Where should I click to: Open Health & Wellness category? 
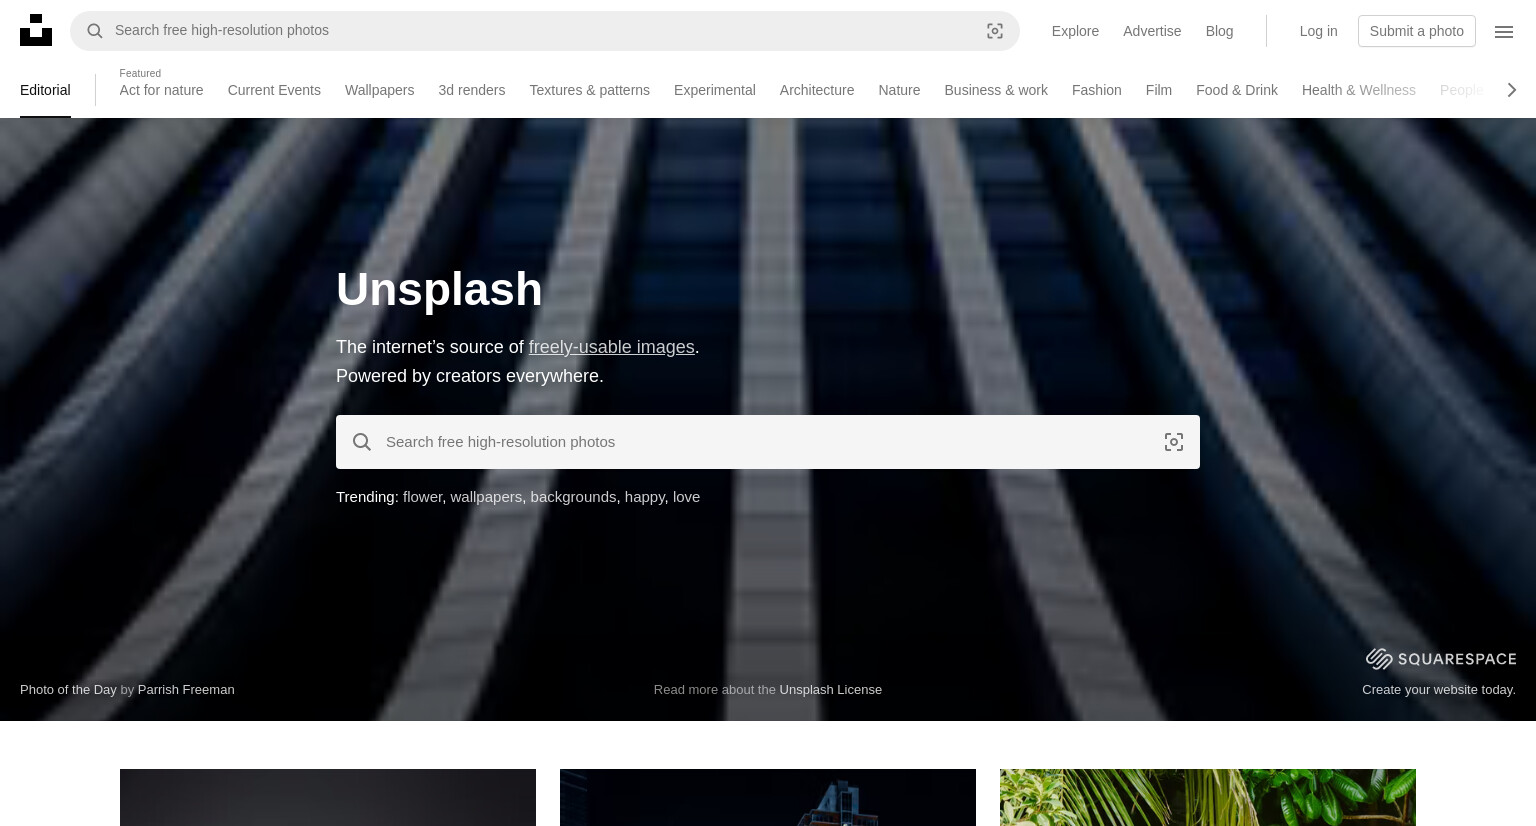click(x=1358, y=90)
